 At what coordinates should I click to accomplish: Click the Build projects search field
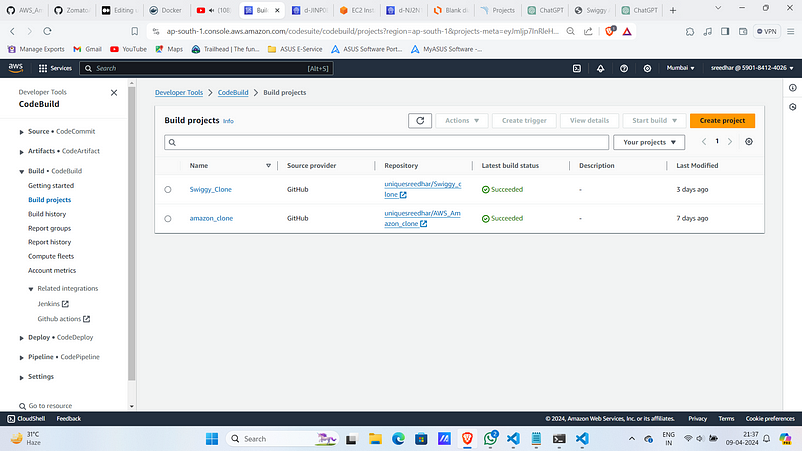click(387, 142)
